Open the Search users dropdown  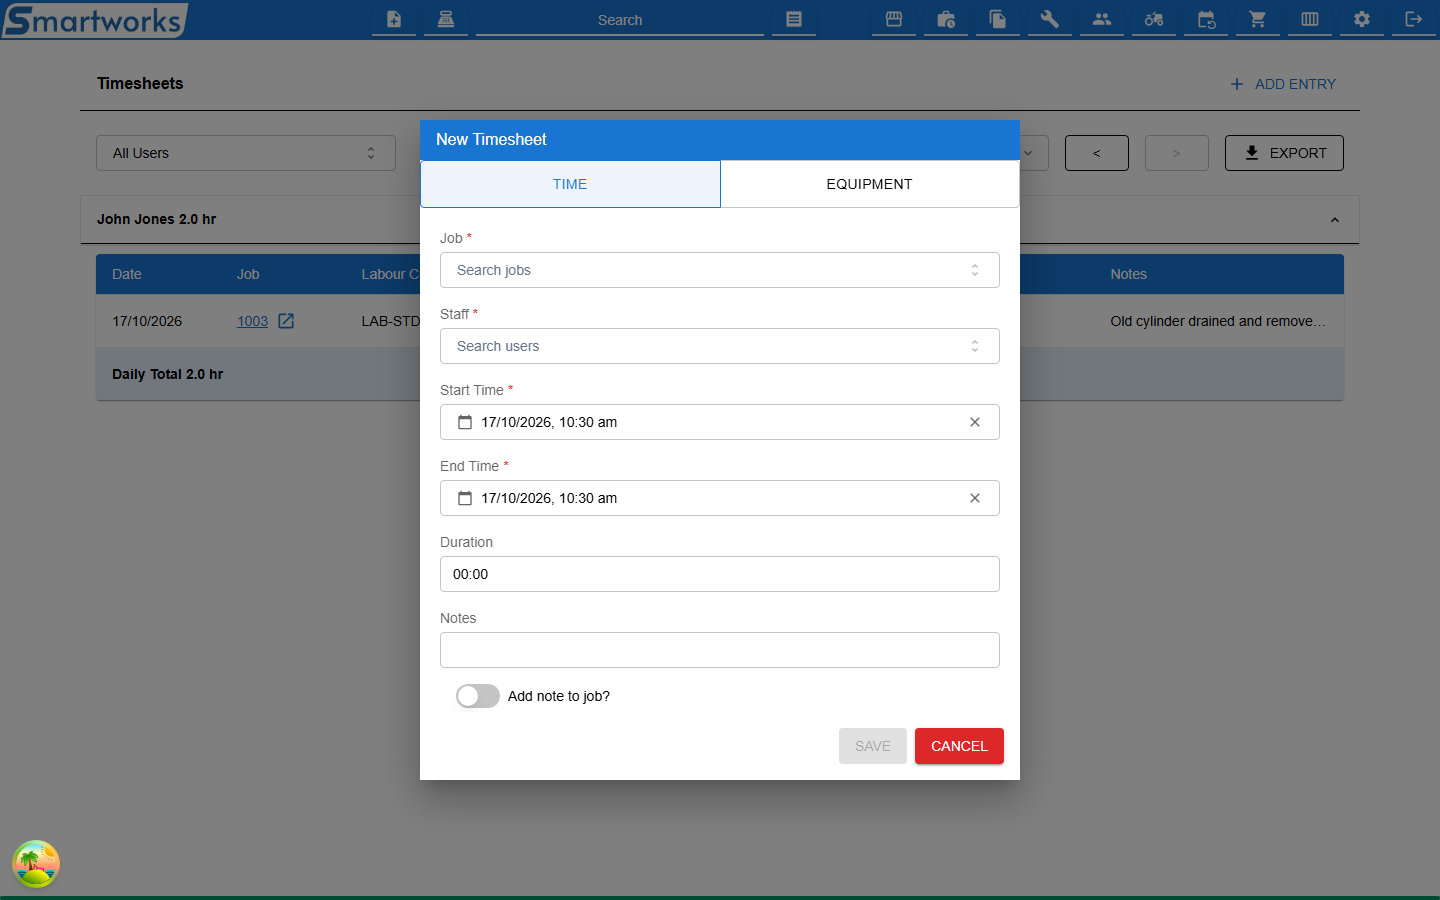720,346
